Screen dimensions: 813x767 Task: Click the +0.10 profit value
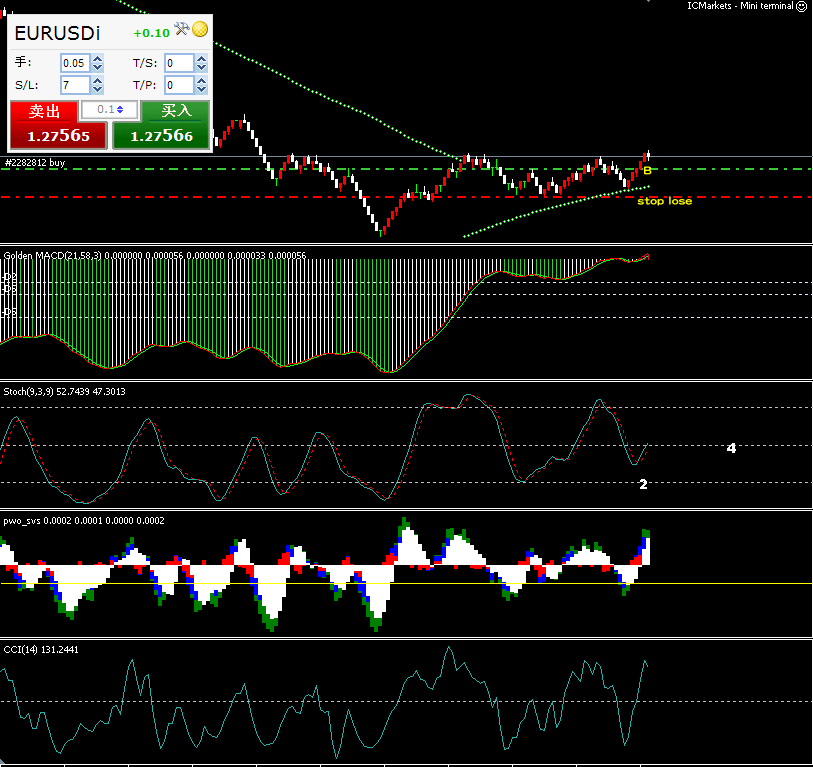(x=151, y=33)
